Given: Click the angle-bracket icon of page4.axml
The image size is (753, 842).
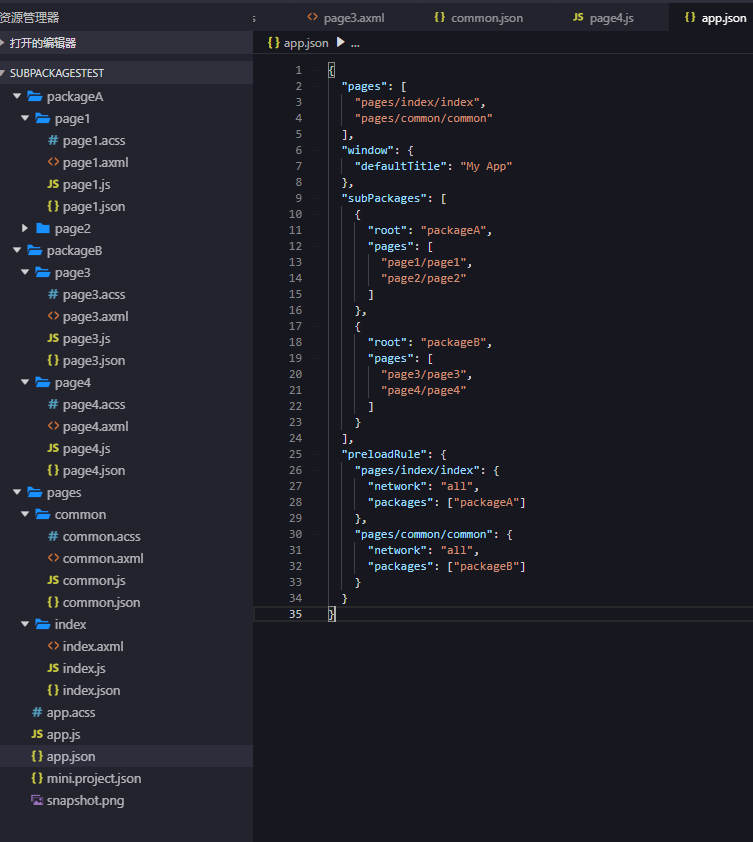Looking at the screenshot, I should point(53,426).
